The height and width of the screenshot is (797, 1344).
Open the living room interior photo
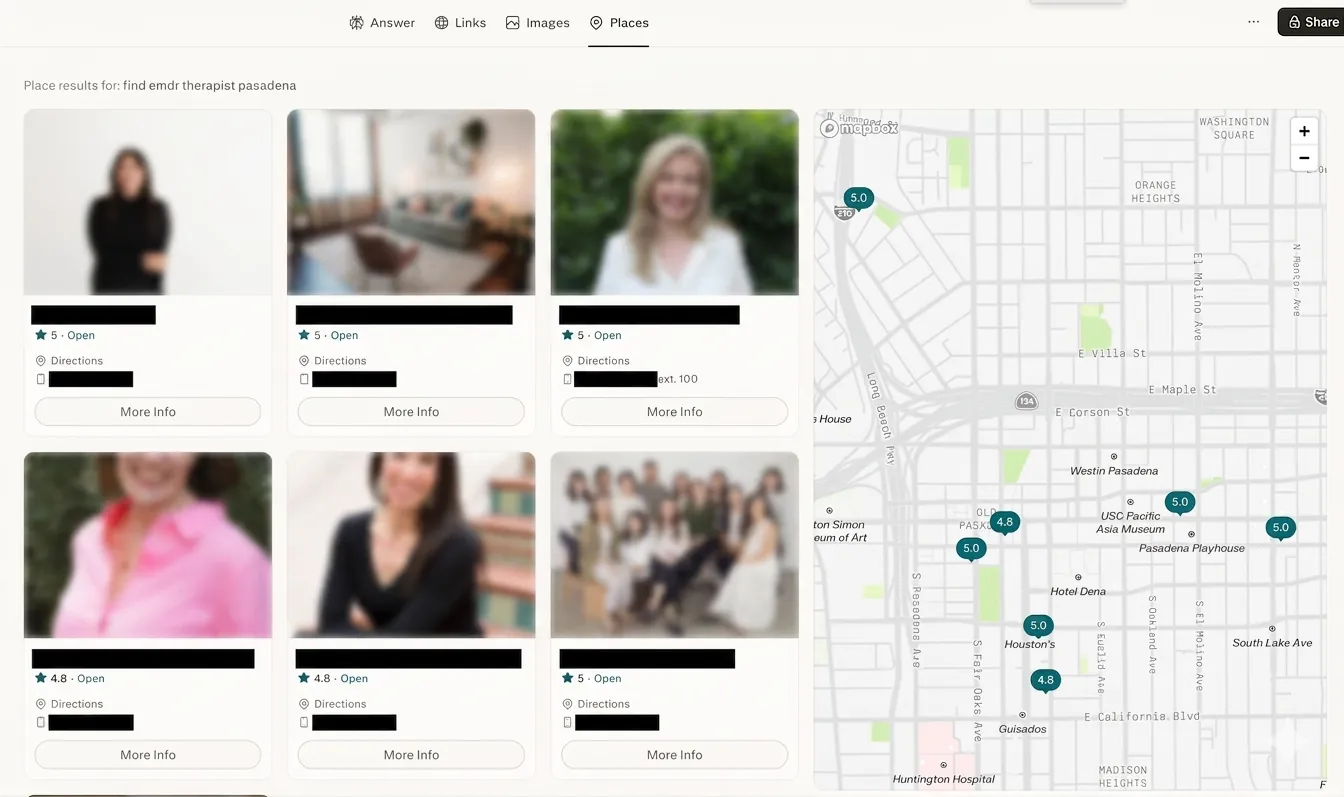(411, 202)
